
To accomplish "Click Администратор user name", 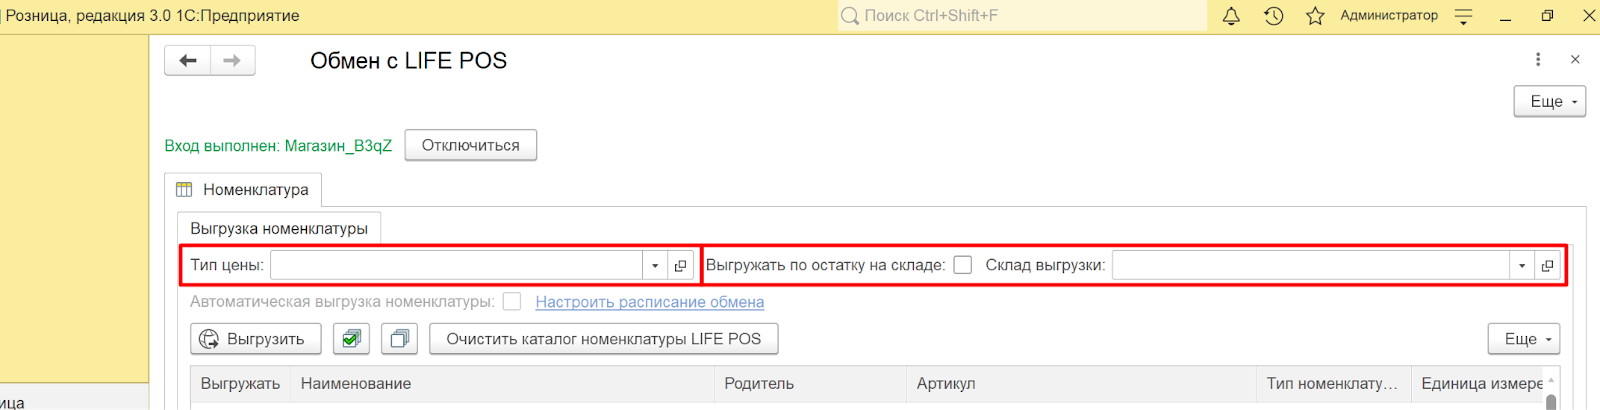I will tap(1389, 16).
